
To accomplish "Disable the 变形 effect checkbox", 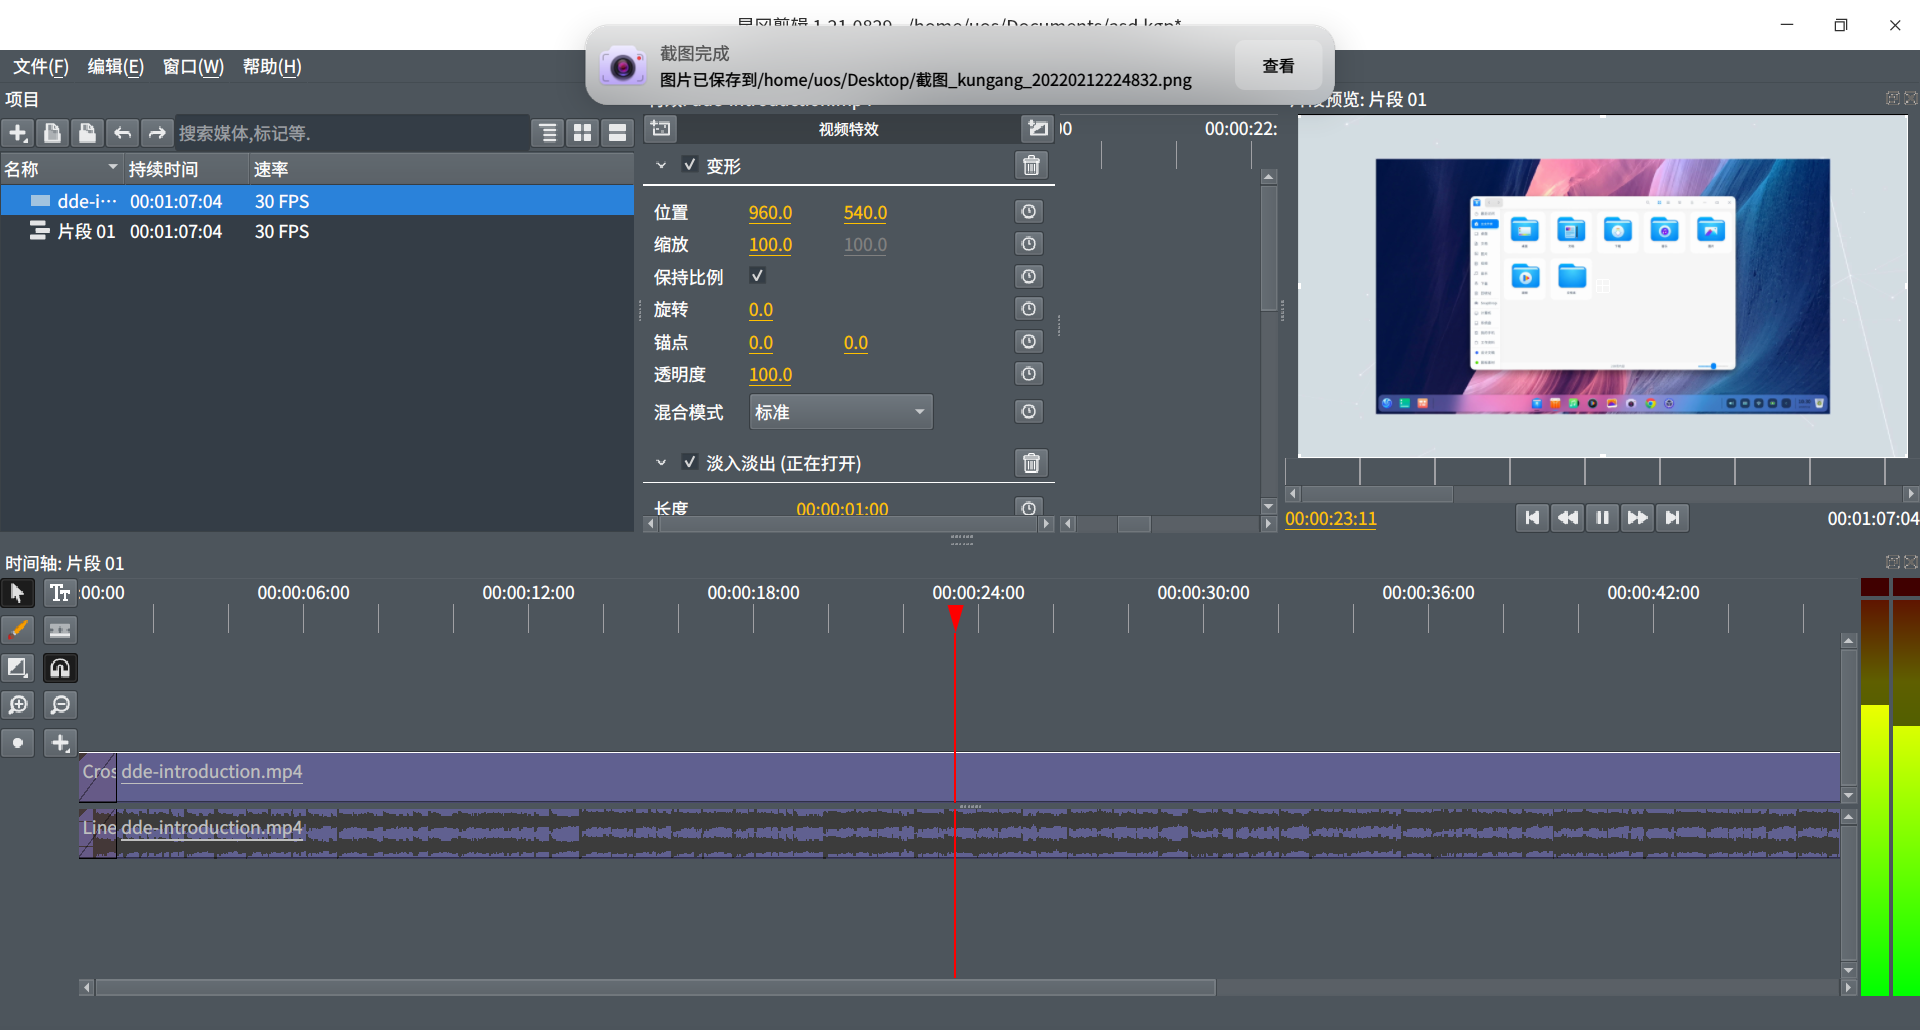I will click(689, 165).
